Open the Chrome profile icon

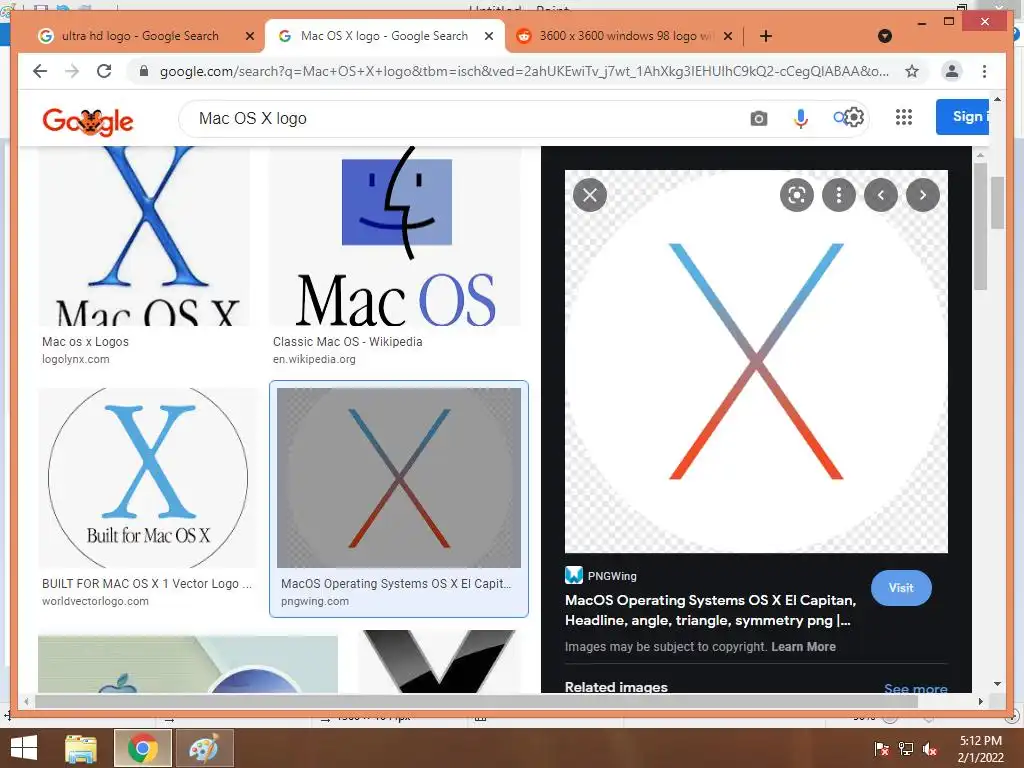pos(952,71)
